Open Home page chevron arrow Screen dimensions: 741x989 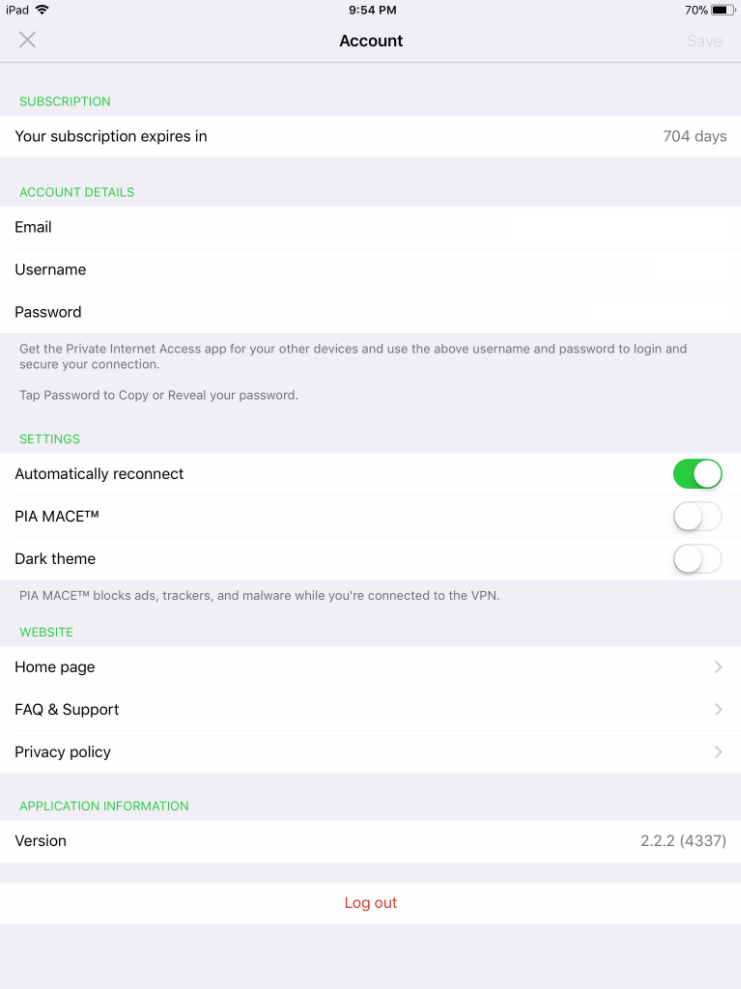718,667
